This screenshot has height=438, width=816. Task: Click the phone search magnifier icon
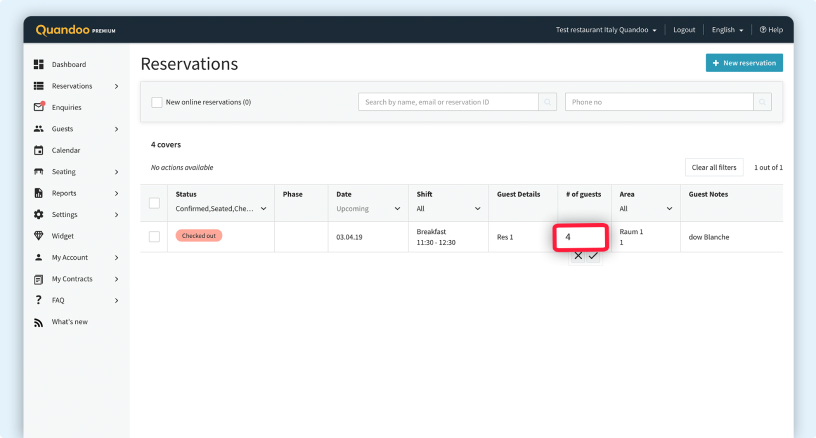[x=763, y=102]
